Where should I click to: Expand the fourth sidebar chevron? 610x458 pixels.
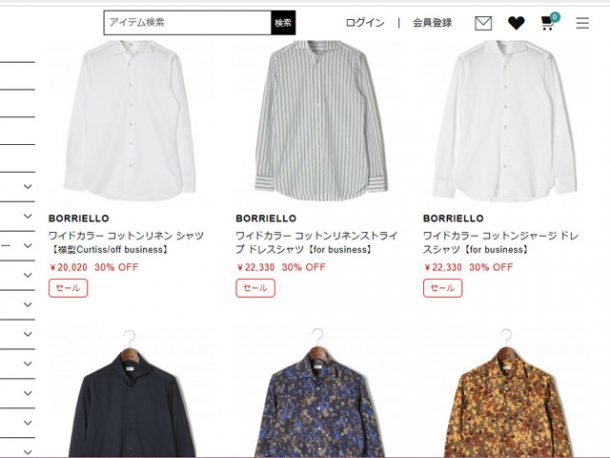point(28,275)
